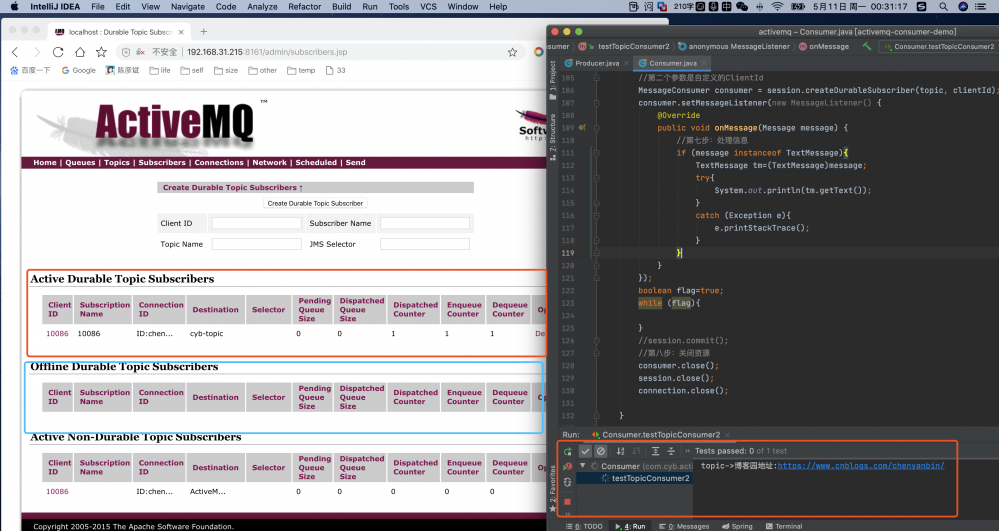
Task: Open the Structure tool window sidebar
Action: point(552,135)
